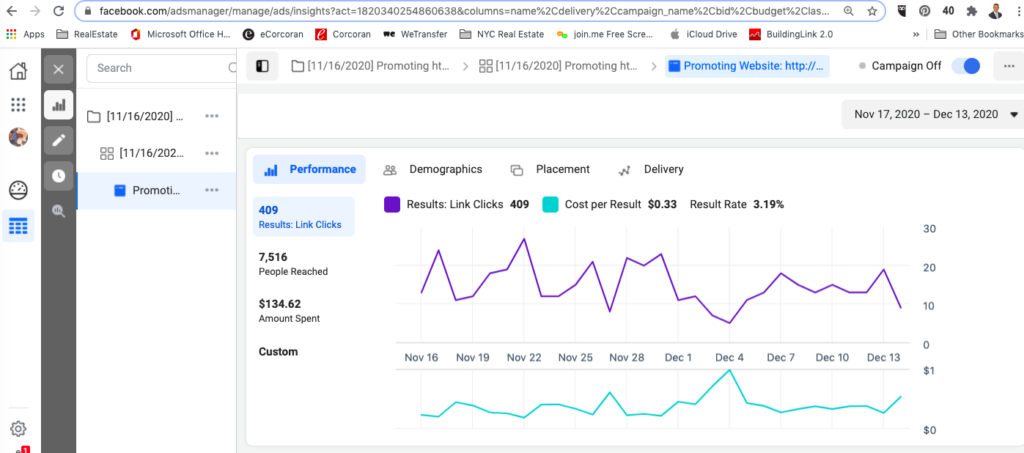Click the facebook.com address bar URL

point(466,11)
